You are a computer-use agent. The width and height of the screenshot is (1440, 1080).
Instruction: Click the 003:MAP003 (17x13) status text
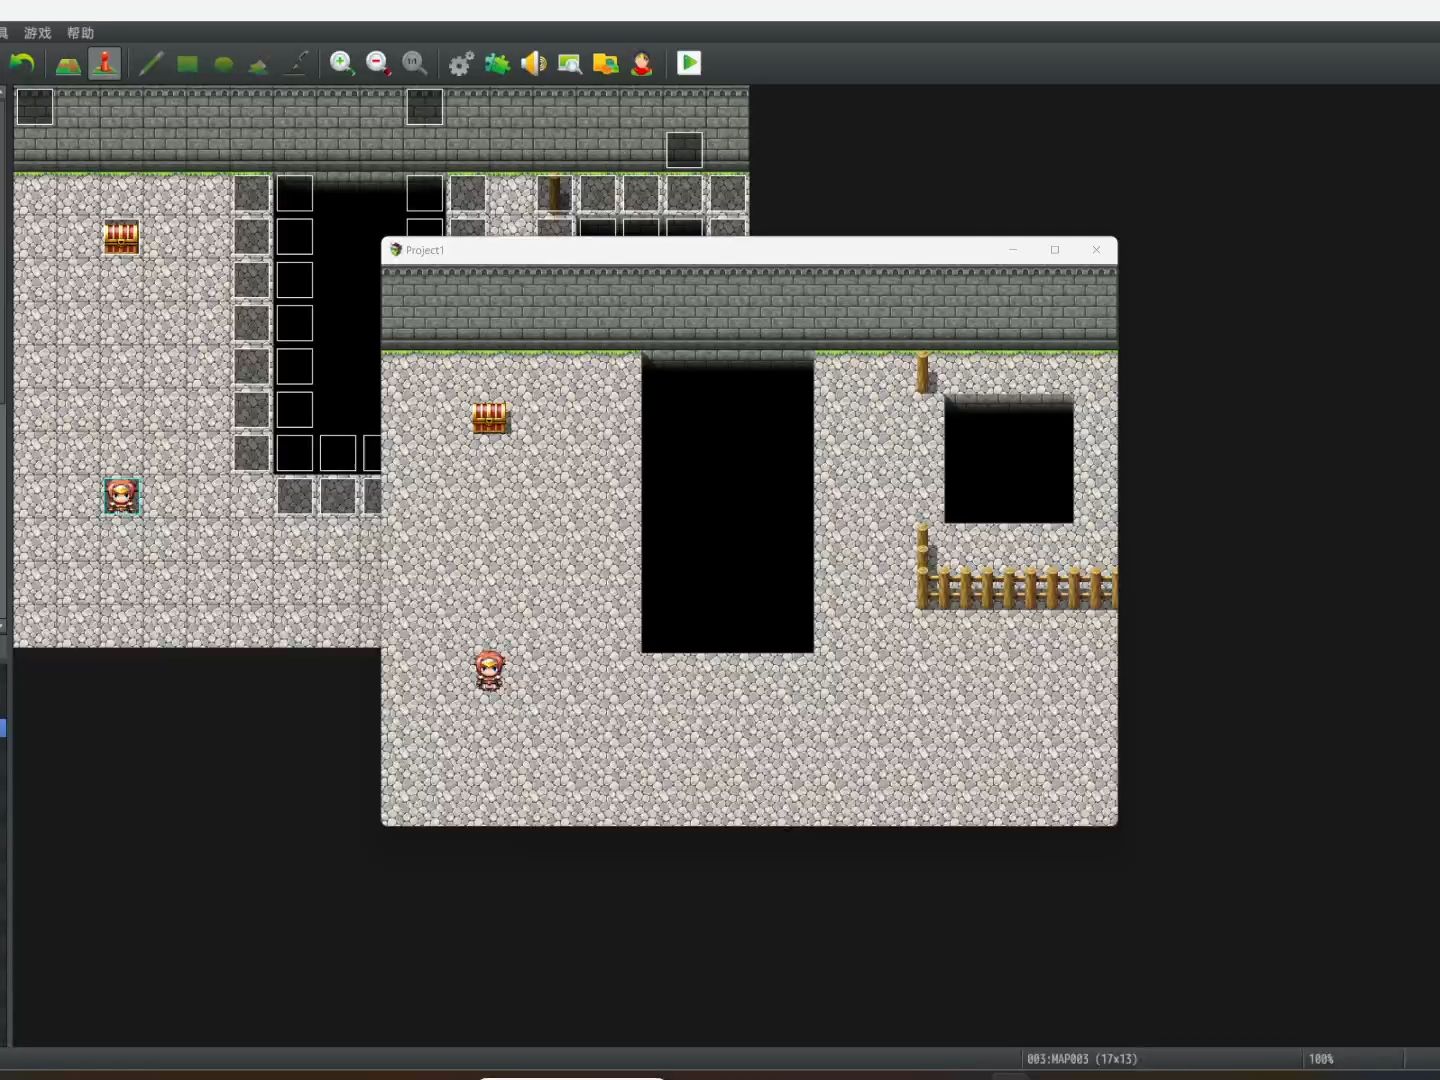[x=1082, y=1059]
